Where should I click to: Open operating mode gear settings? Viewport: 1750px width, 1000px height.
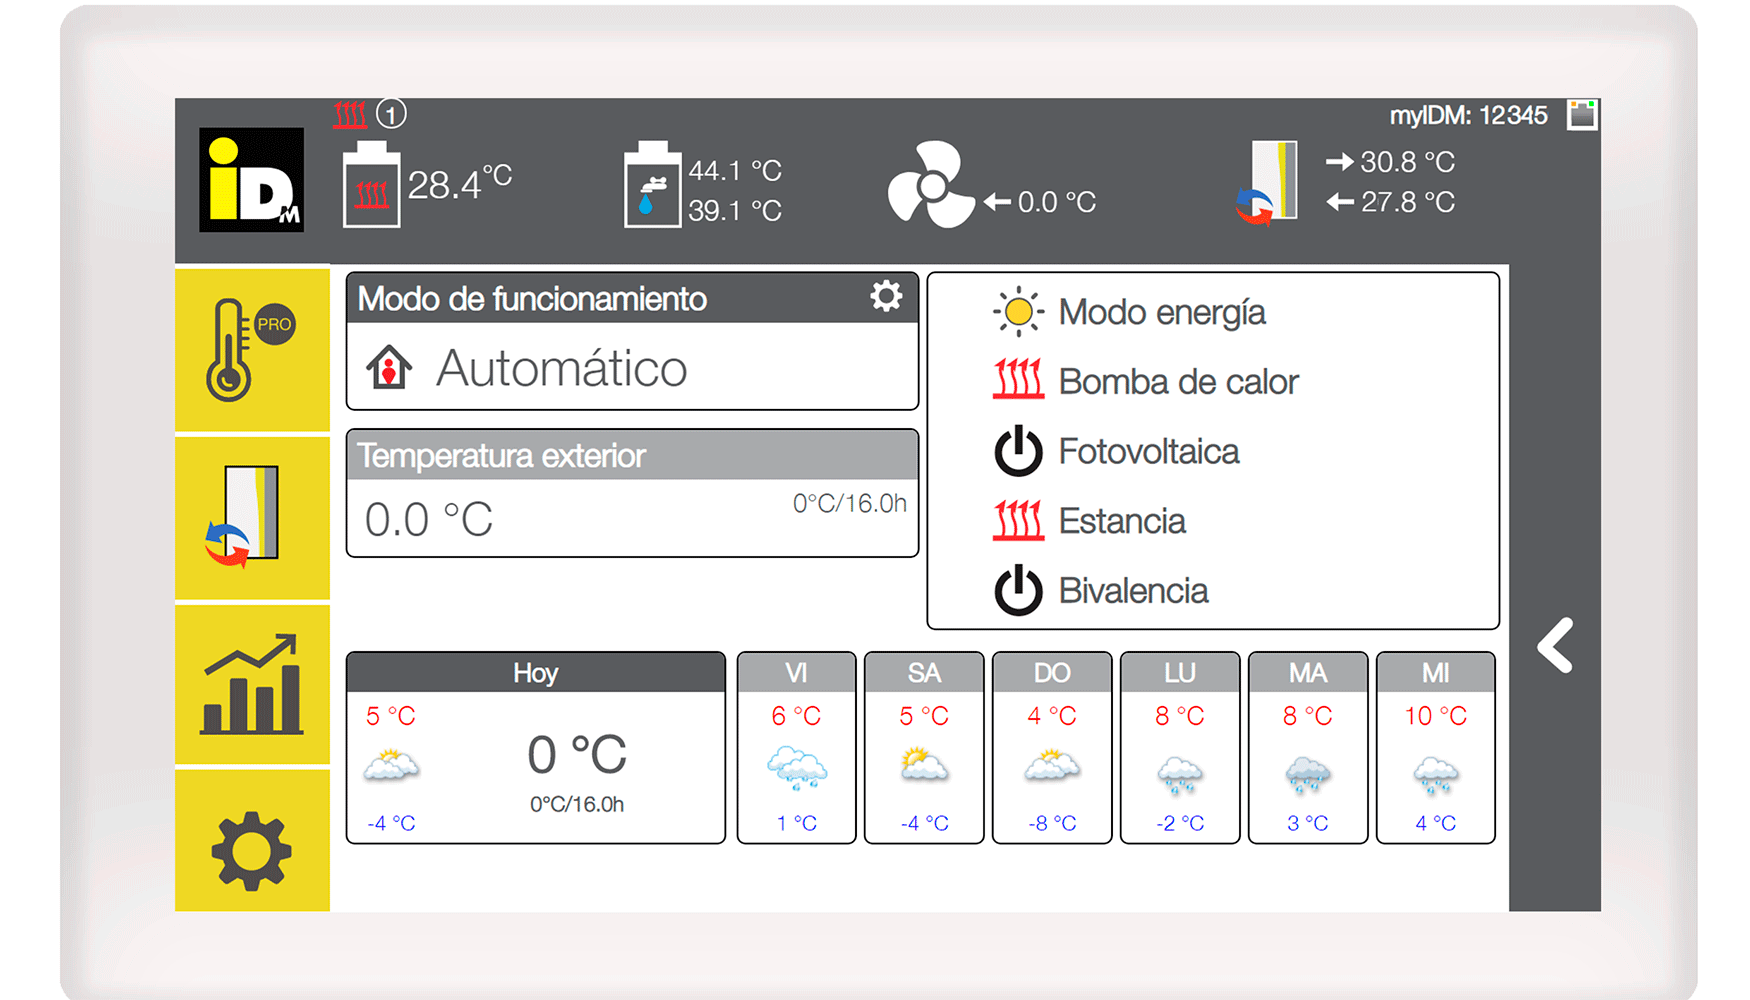click(x=886, y=297)
